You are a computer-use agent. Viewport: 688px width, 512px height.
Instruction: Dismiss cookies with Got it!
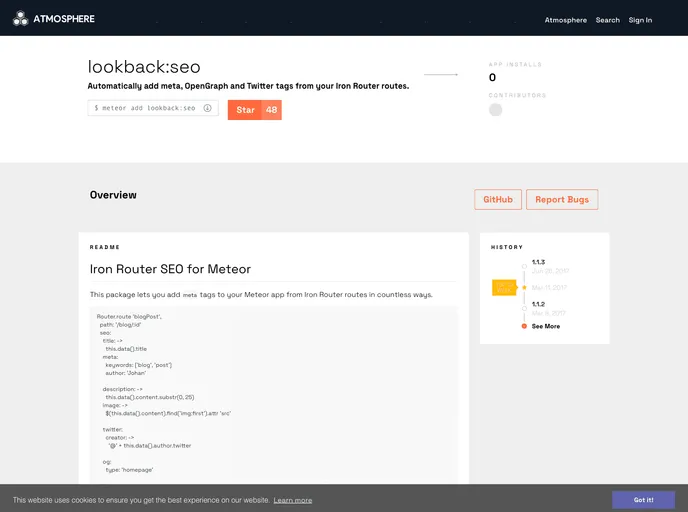643,500
